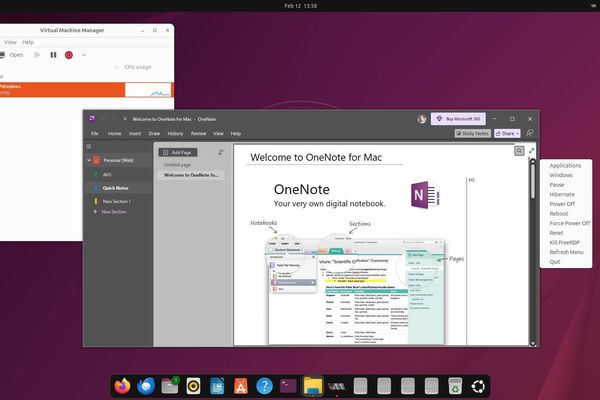Choose Windows in the tray menu
The height and width of the screenshot is (400, 600).
click(561, 175)
